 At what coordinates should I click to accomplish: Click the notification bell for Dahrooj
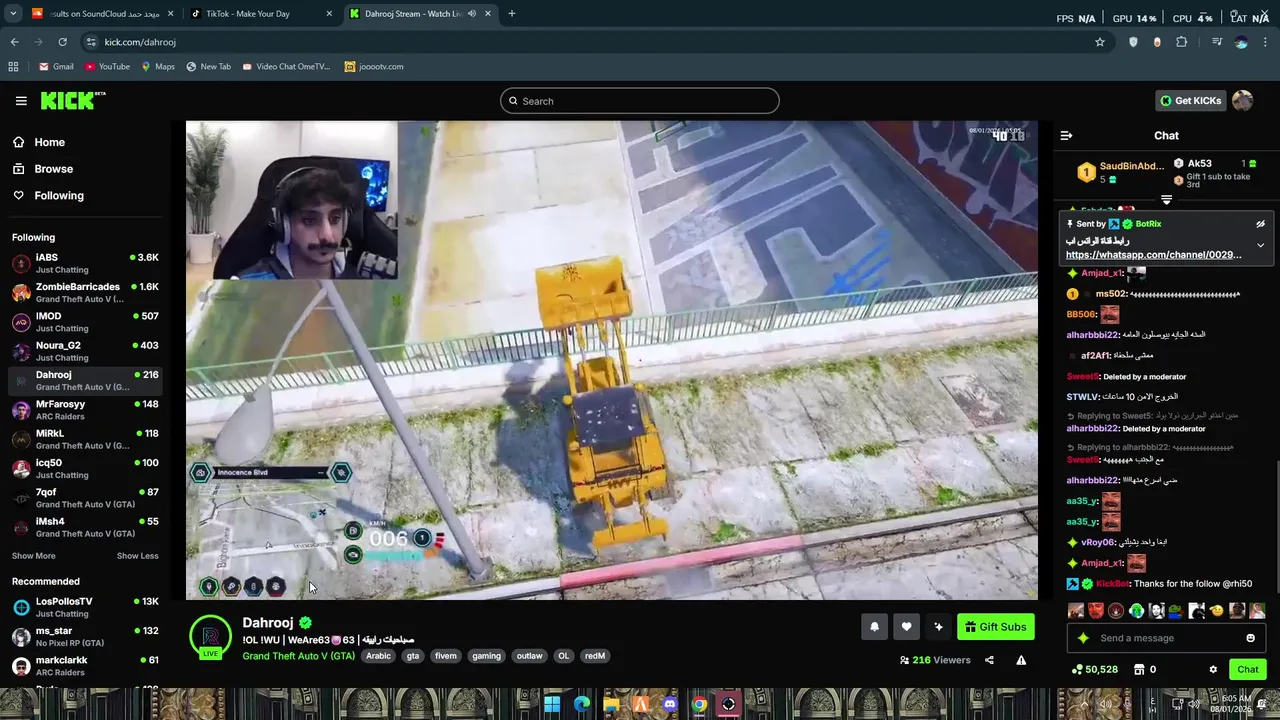[874, 627]
